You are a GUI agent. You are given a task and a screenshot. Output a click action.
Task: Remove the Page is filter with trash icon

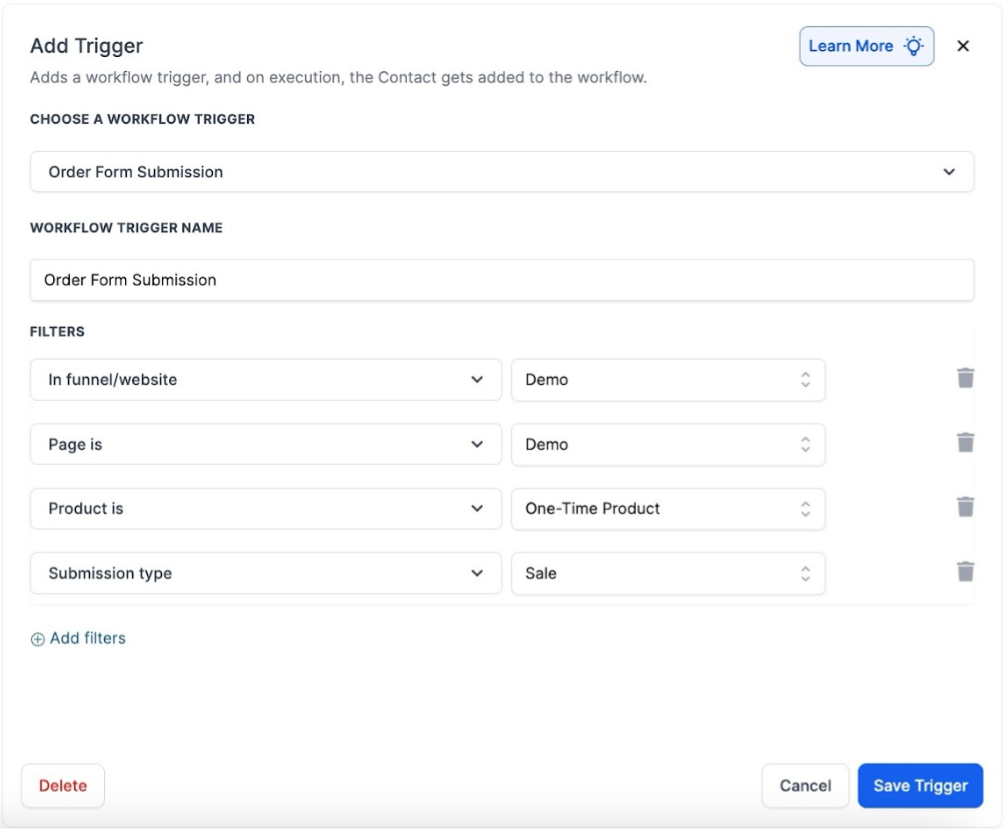(x=965, y=442)
